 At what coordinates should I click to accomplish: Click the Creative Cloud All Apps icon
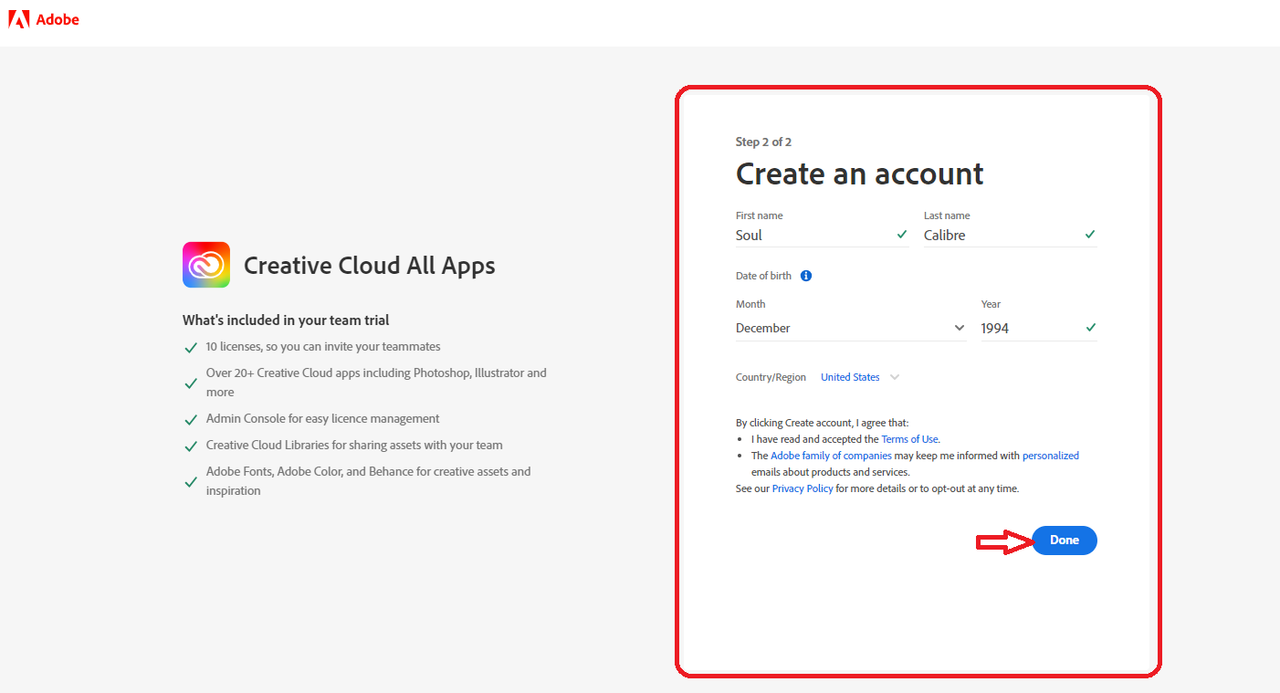pos(206,265)
